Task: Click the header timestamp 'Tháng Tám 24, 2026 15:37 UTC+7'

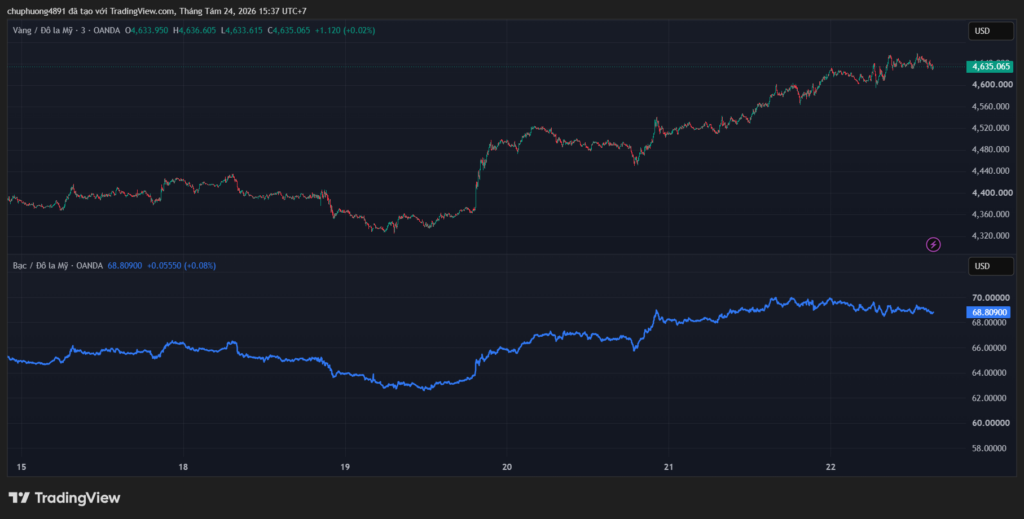Action: [x=243, y=11]
